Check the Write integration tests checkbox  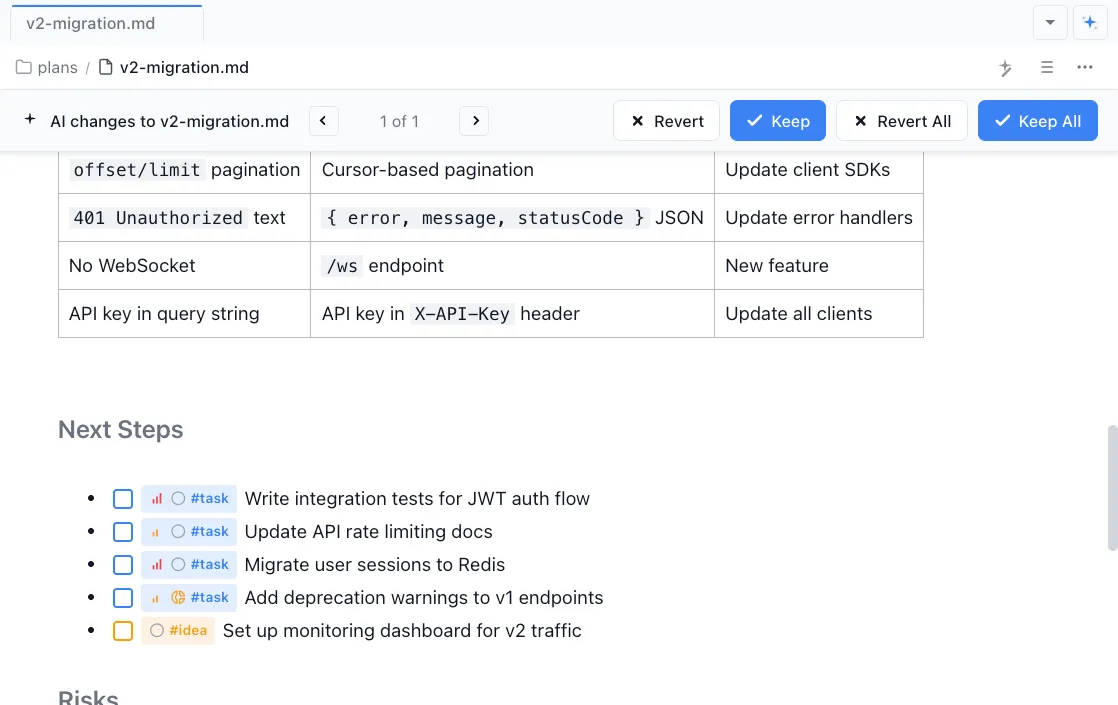point(123,498)
